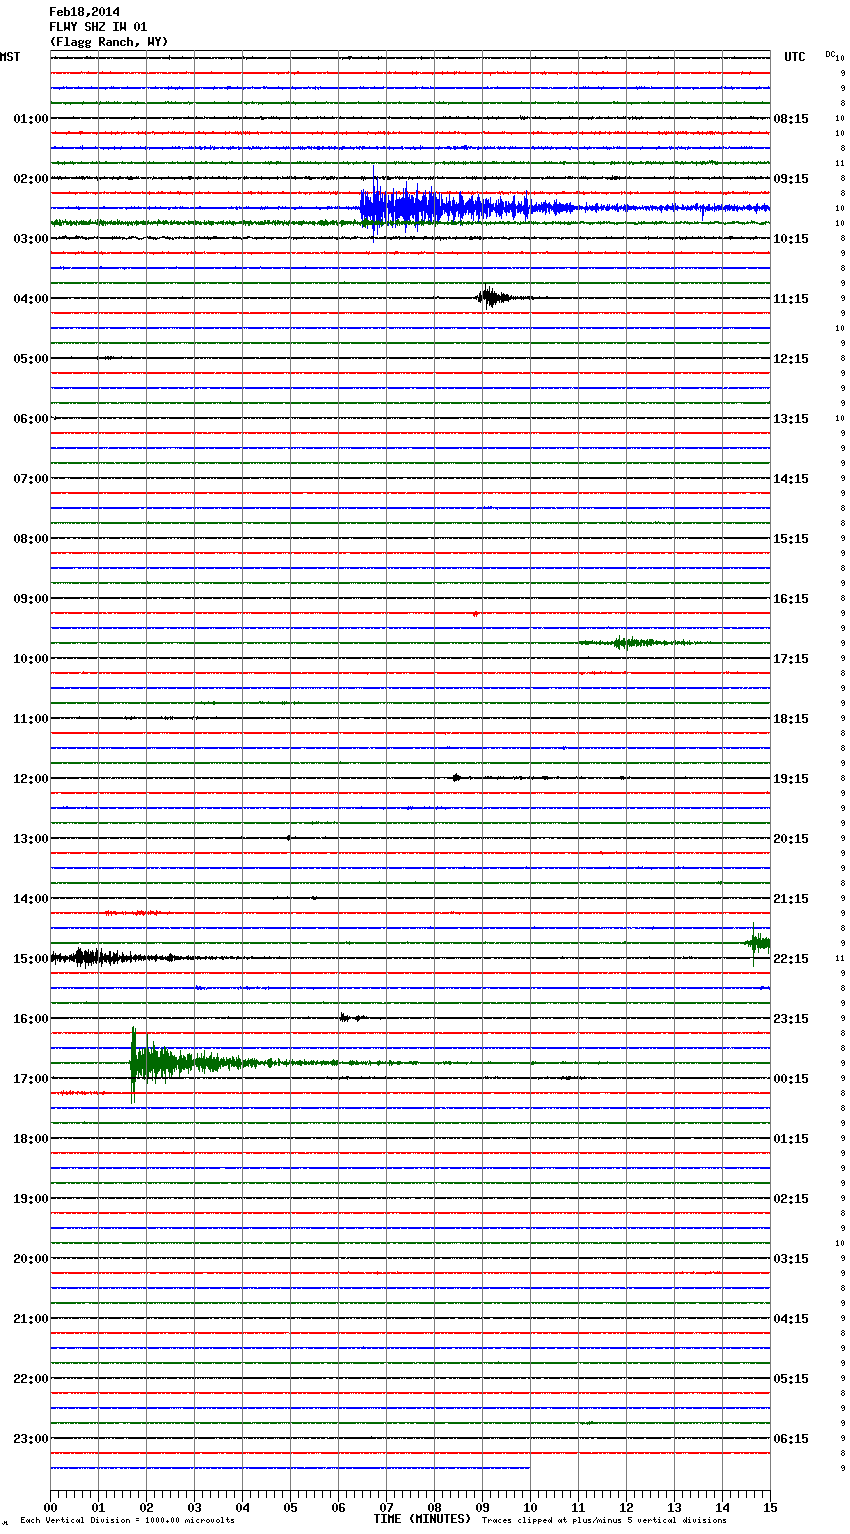Click the 'Each Vertical Division' scale note

(x=127, y=1521)
